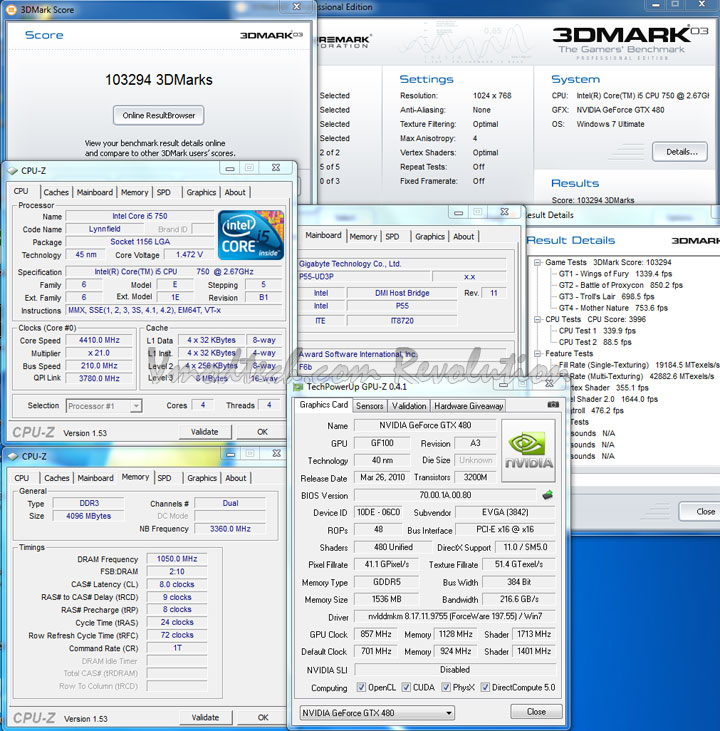Click Validate in lower CPU-Z window
This screenshot has height=731, width=720.
coord(205,717)
